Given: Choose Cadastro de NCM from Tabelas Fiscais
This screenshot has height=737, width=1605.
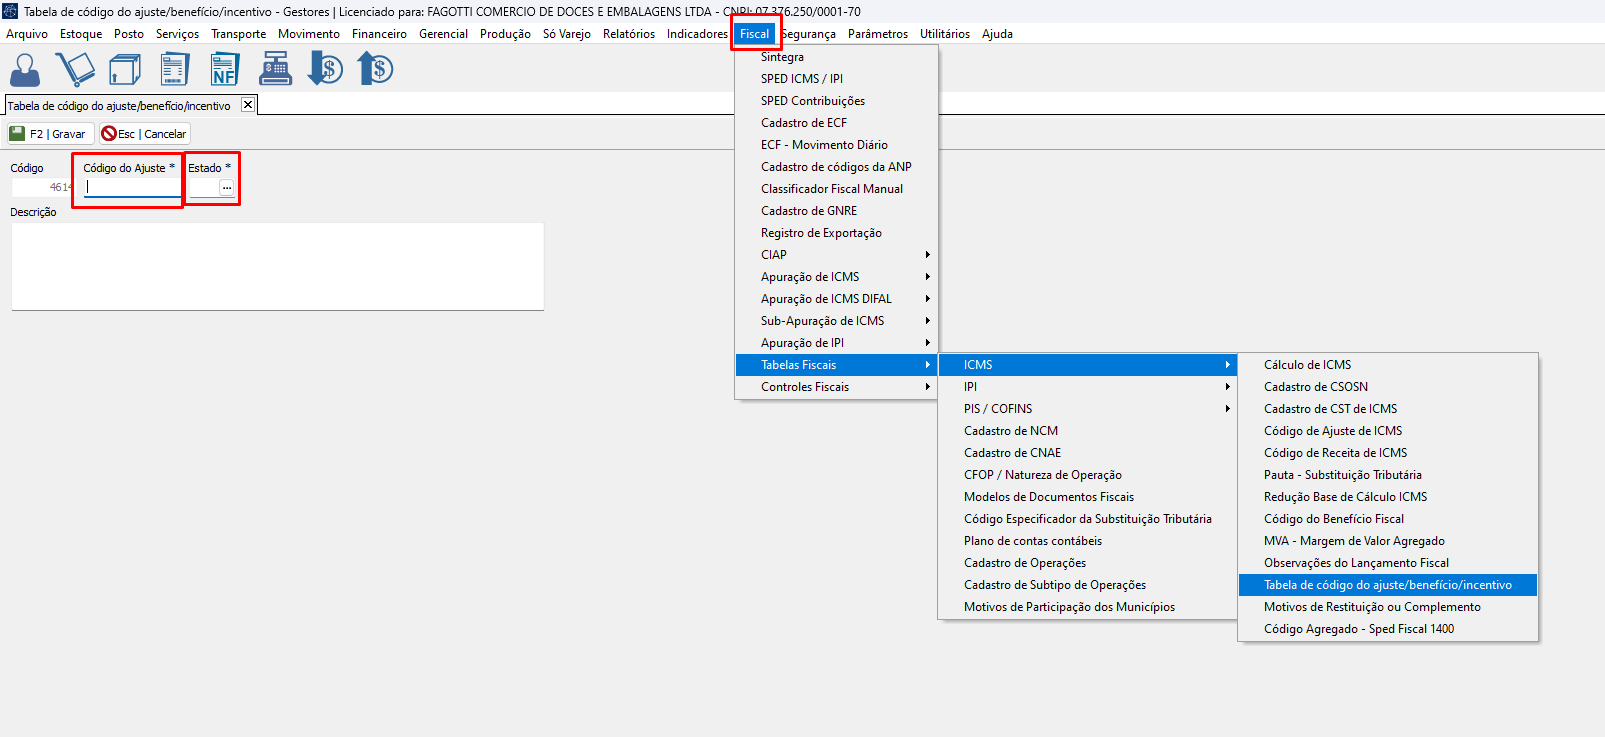Looking at the screenshot, I should pyautogui.click(x=1010, y=431).
